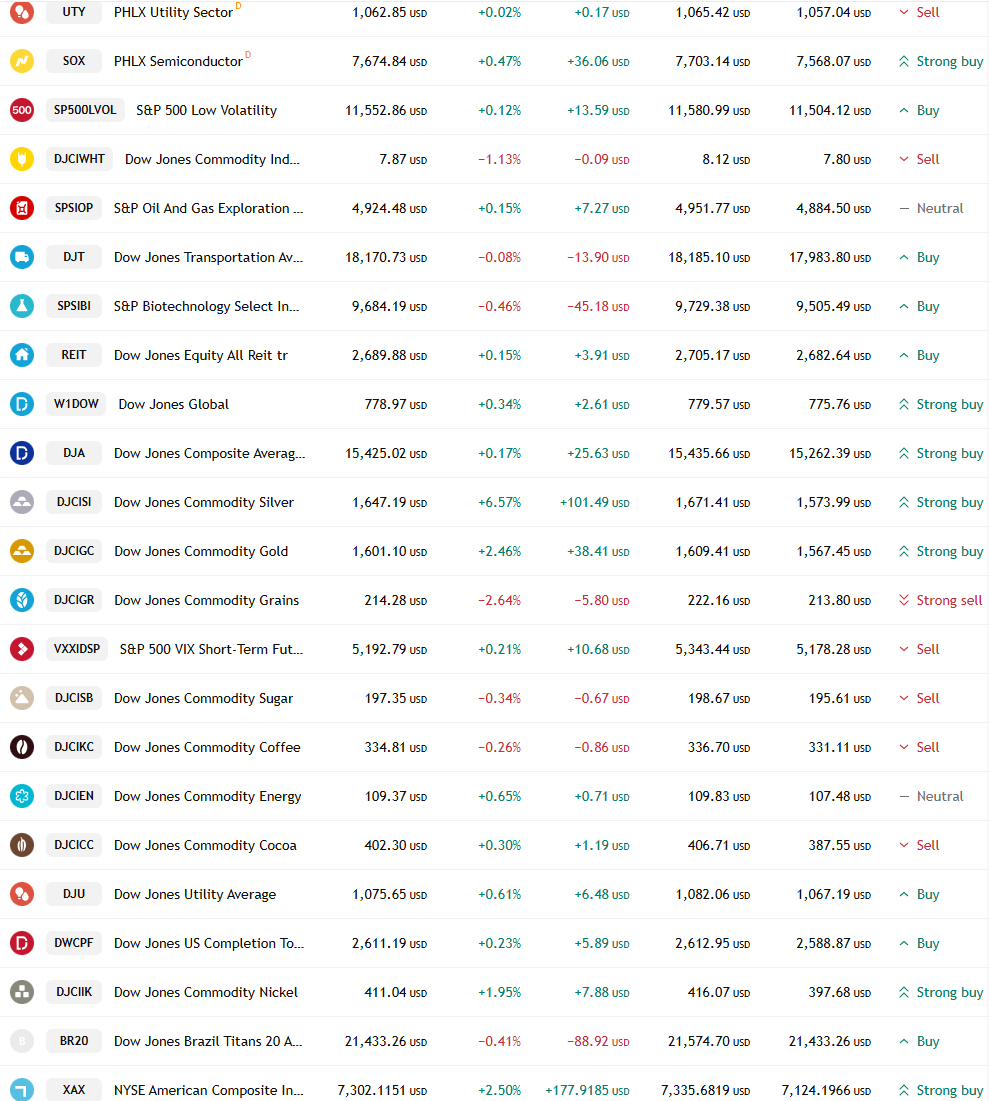This screenshot has width=989, height=1101.
Task: Click the blue truck icon for DJT
Action: (x=22, y=257)
